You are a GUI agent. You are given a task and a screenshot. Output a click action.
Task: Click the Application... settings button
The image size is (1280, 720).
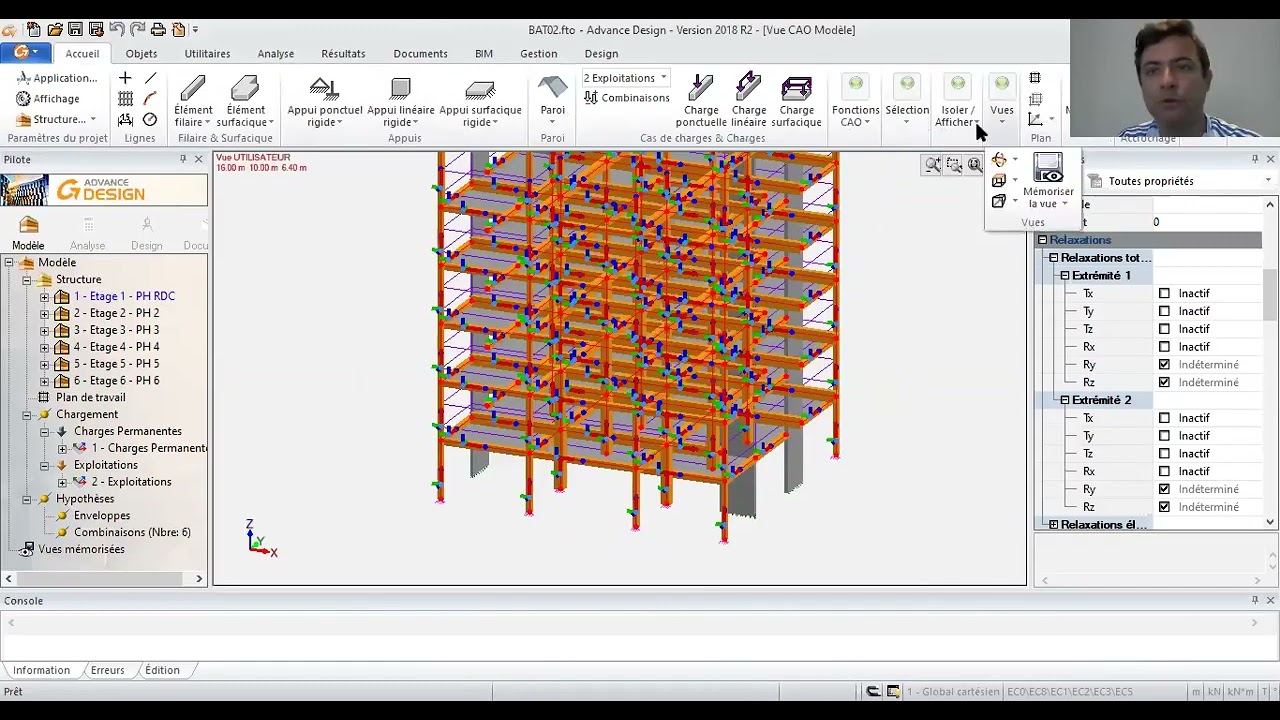tap(57, 78)
